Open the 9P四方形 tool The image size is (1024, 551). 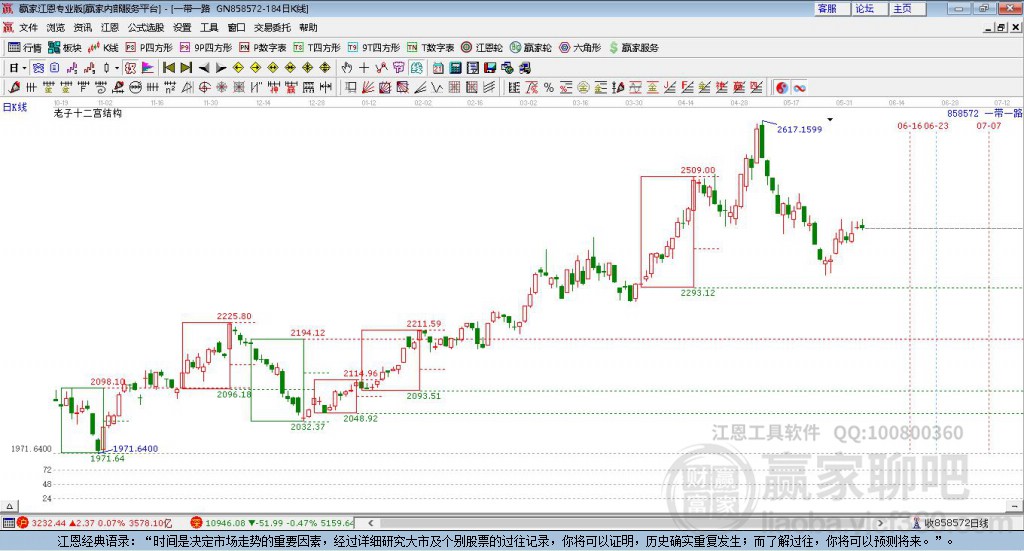click(x=206, y=48)
